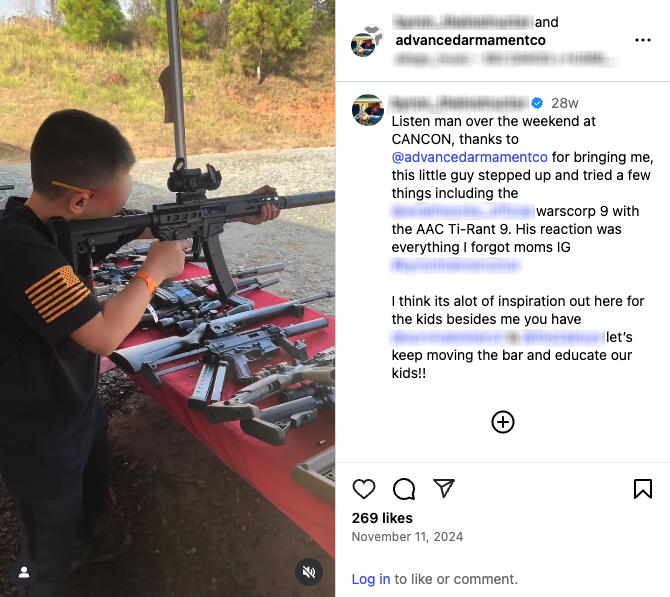
Task: Click author avatar in post header
Action: pyautogui.click(x=367, y=41)
